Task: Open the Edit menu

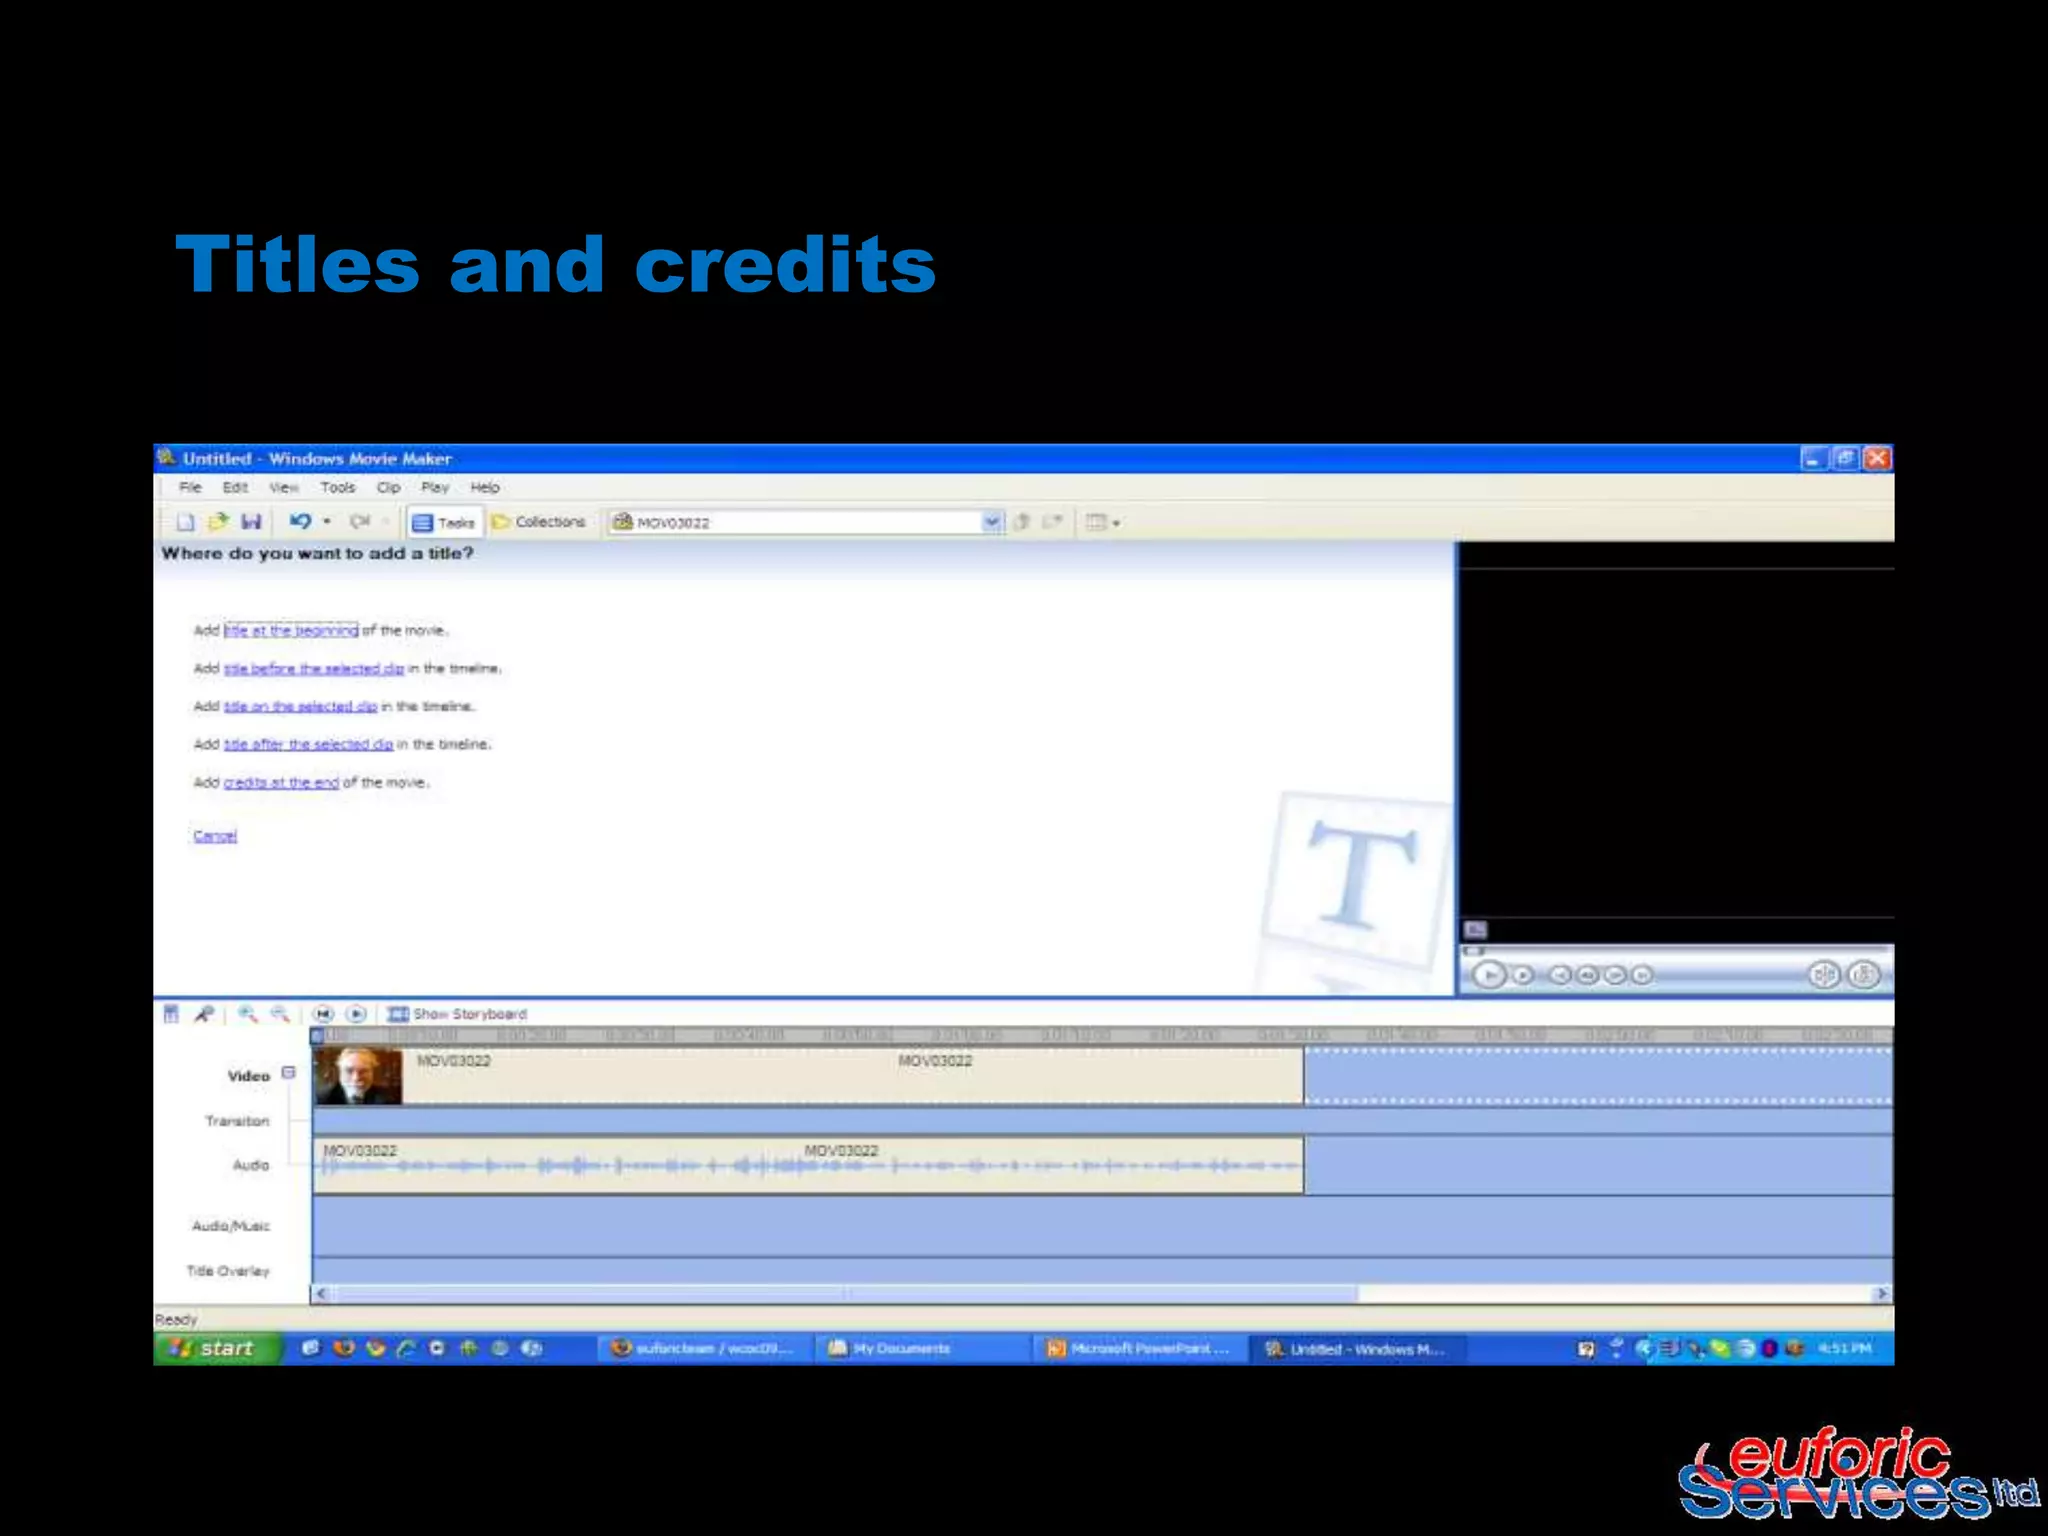Action: coord(235,488)
